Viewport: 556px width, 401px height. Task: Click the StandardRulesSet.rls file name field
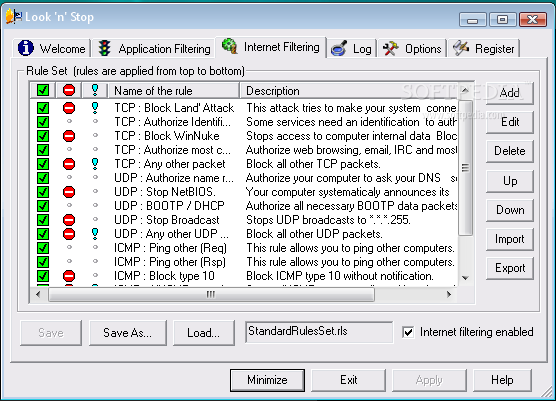(319, 332)
